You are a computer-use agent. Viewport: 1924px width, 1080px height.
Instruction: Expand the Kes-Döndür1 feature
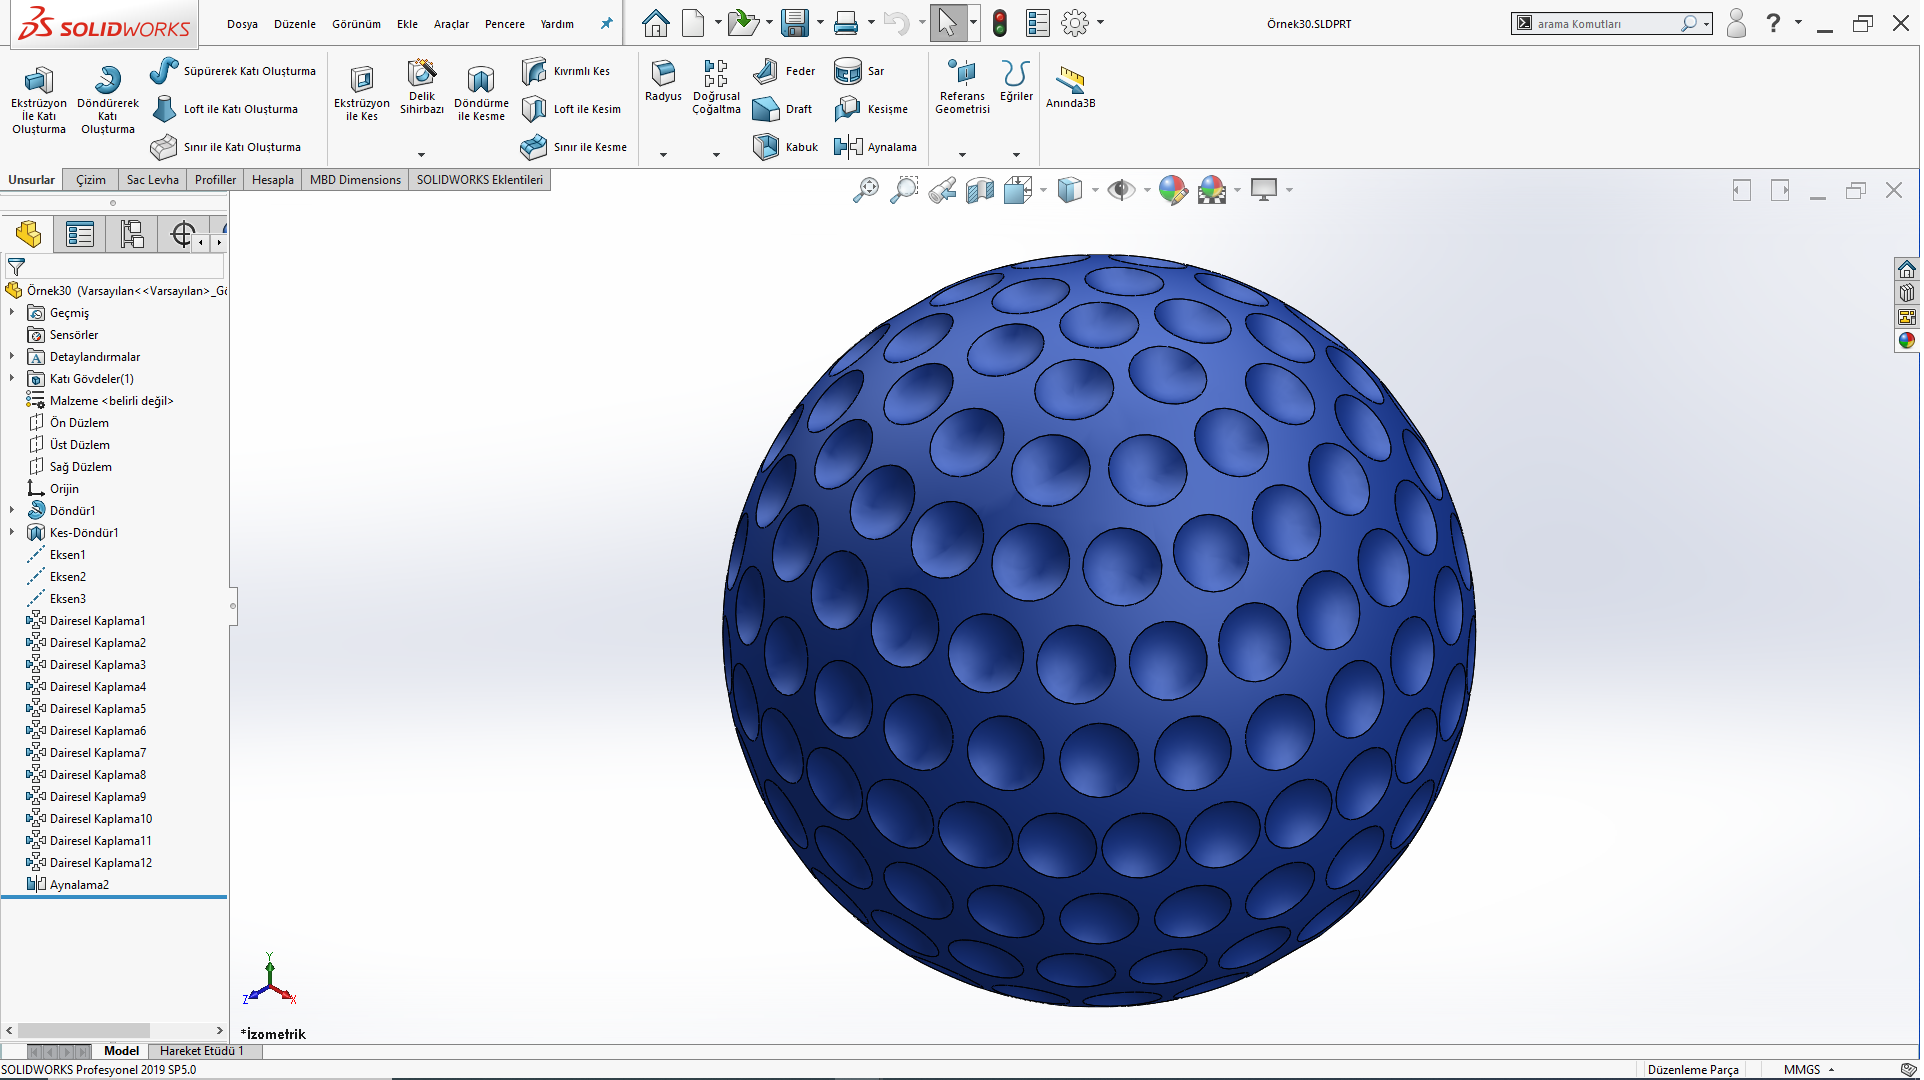(12, 533)
